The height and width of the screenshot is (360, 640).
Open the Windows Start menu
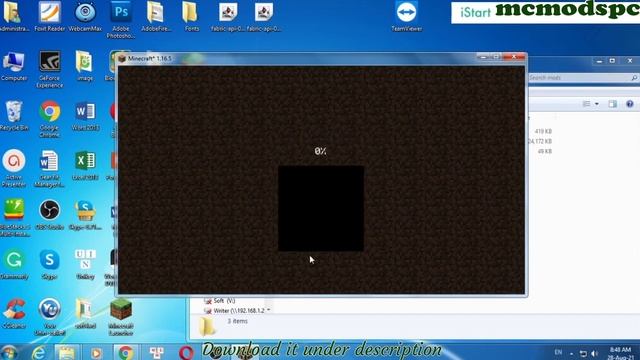click(8, 352)
